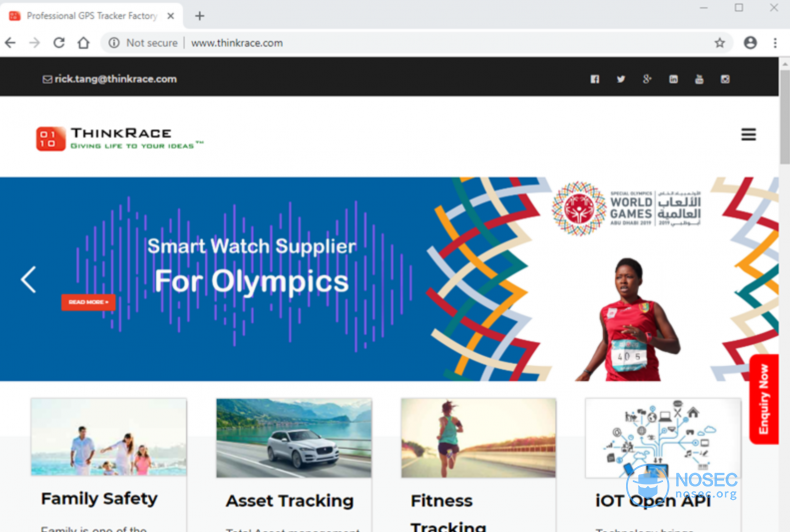Open the Fitness Tracking runner thumbnail
This screenshot has height=532, width=790.
pos(479,438)
